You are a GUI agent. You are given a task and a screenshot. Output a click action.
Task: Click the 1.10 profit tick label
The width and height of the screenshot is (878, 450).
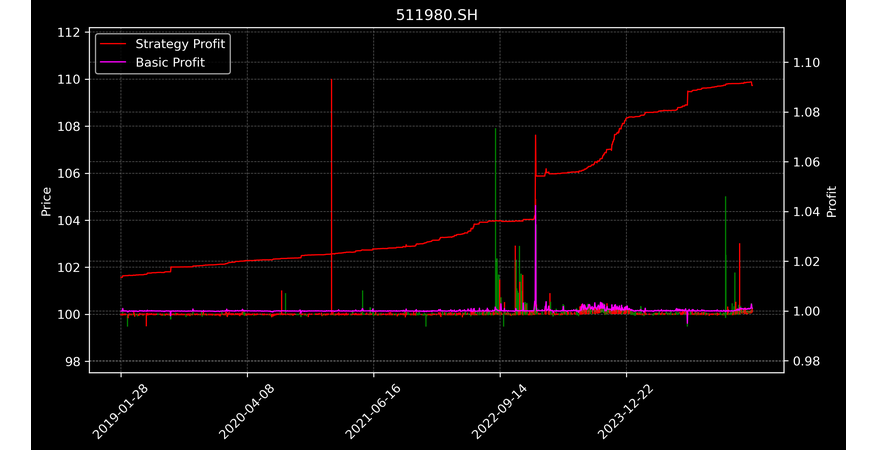[806, 63]
